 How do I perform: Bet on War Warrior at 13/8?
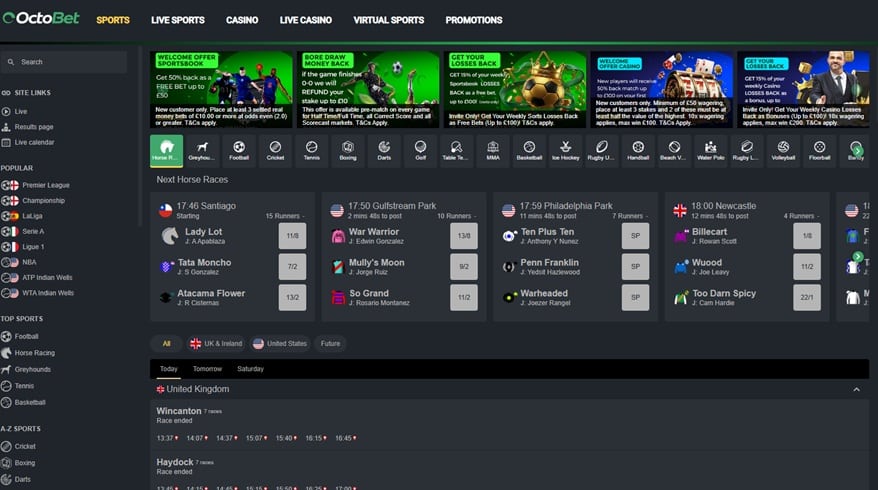(464, 236)
